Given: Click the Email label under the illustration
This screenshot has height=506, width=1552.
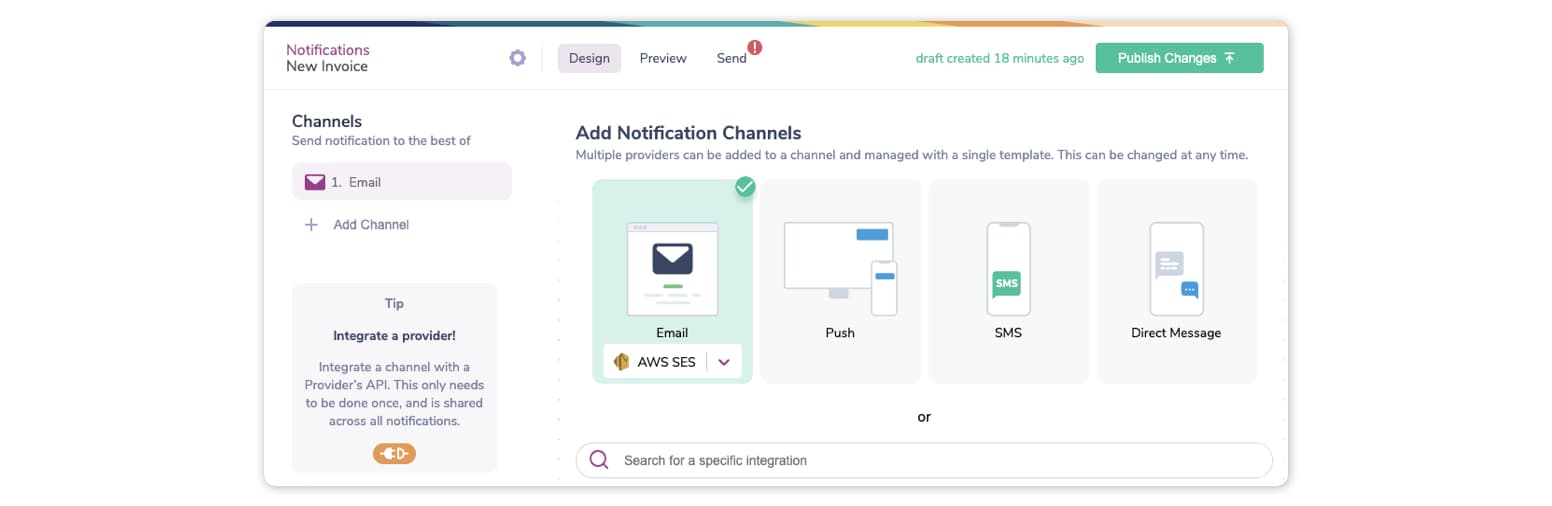Looking at the screenshot, I should [x=672, y=333].
